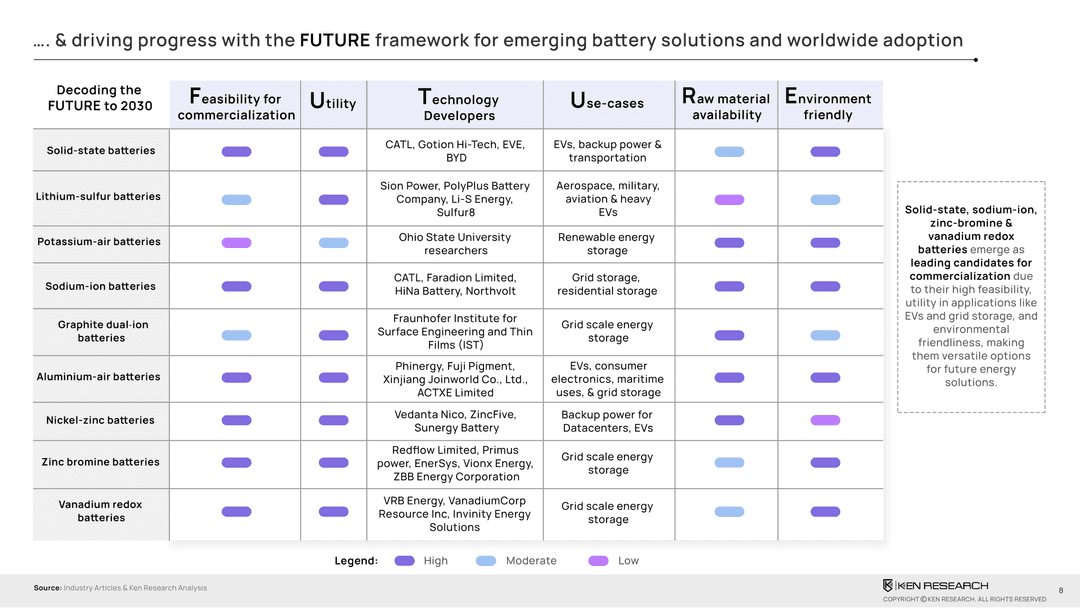Click Sodium-ion batteries utility indicator pill
Viewport: 1080px width, 608px height.
click(334, 286)
